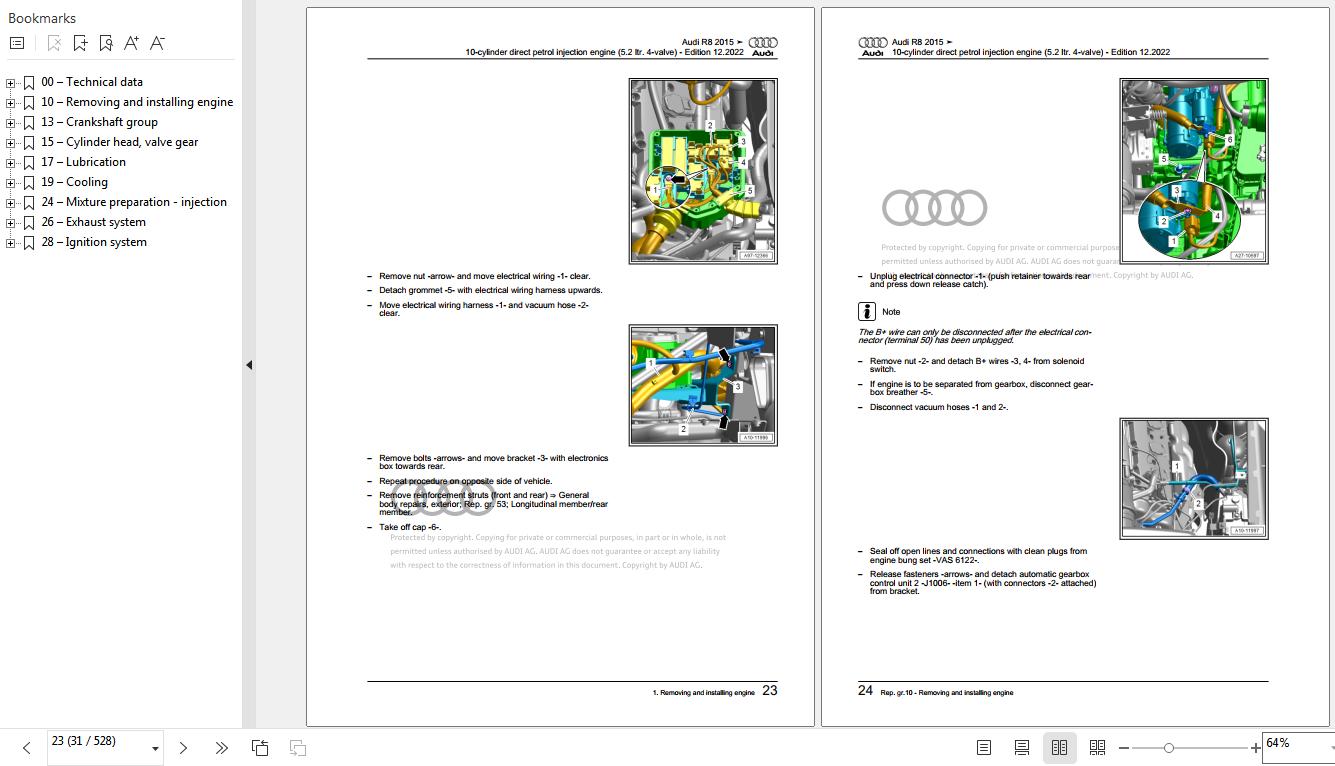Open '19 – Cooling' bookmark
Viewport: 1335px width, 766px height.
coord(74,182)
